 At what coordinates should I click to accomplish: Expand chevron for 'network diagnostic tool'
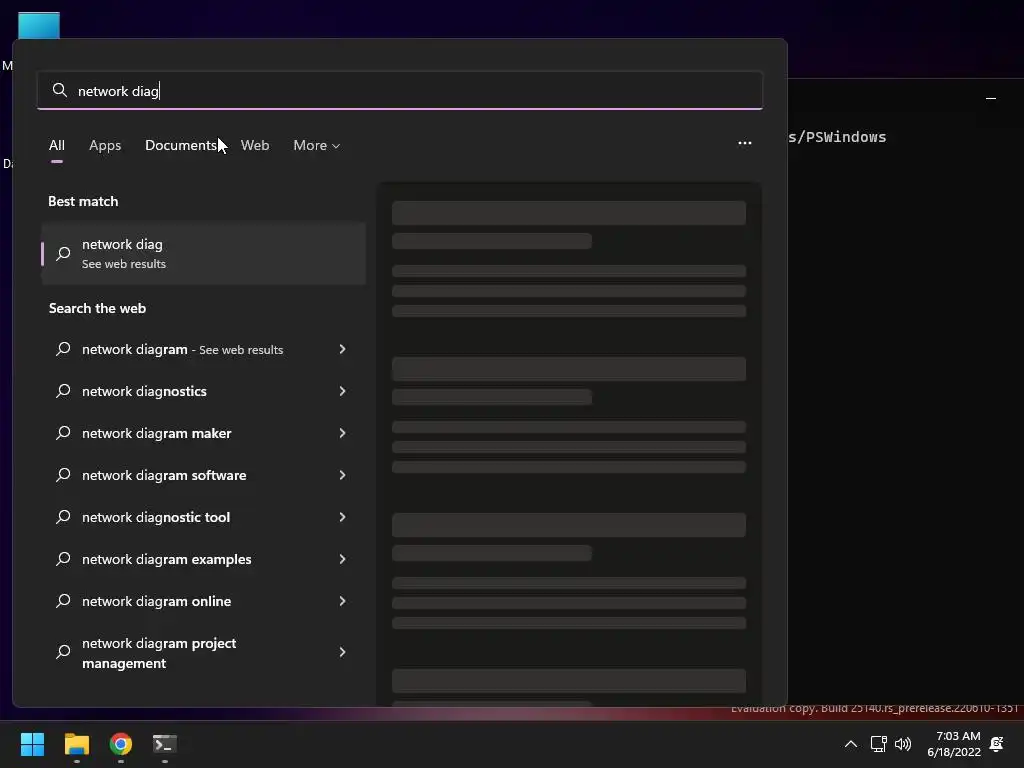click(x=342, y=517)
